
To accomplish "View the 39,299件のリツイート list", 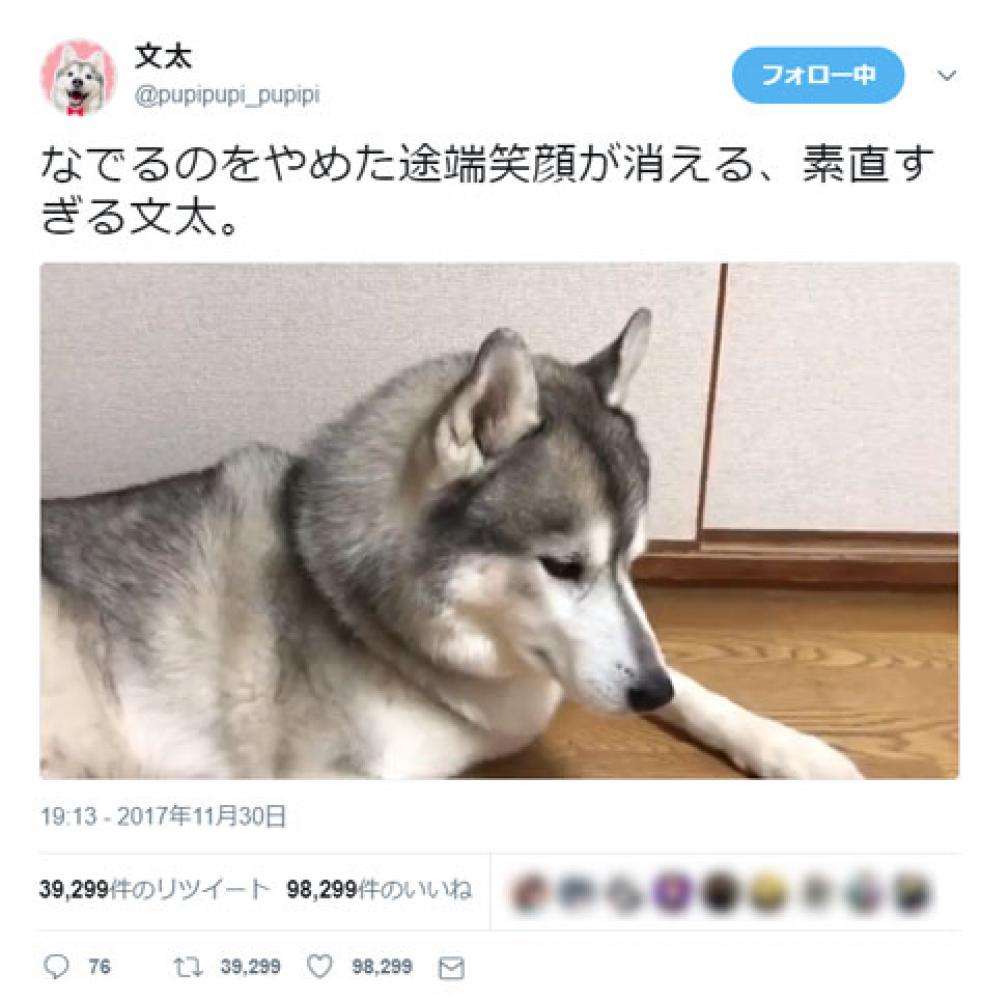I will coord(154,889).
